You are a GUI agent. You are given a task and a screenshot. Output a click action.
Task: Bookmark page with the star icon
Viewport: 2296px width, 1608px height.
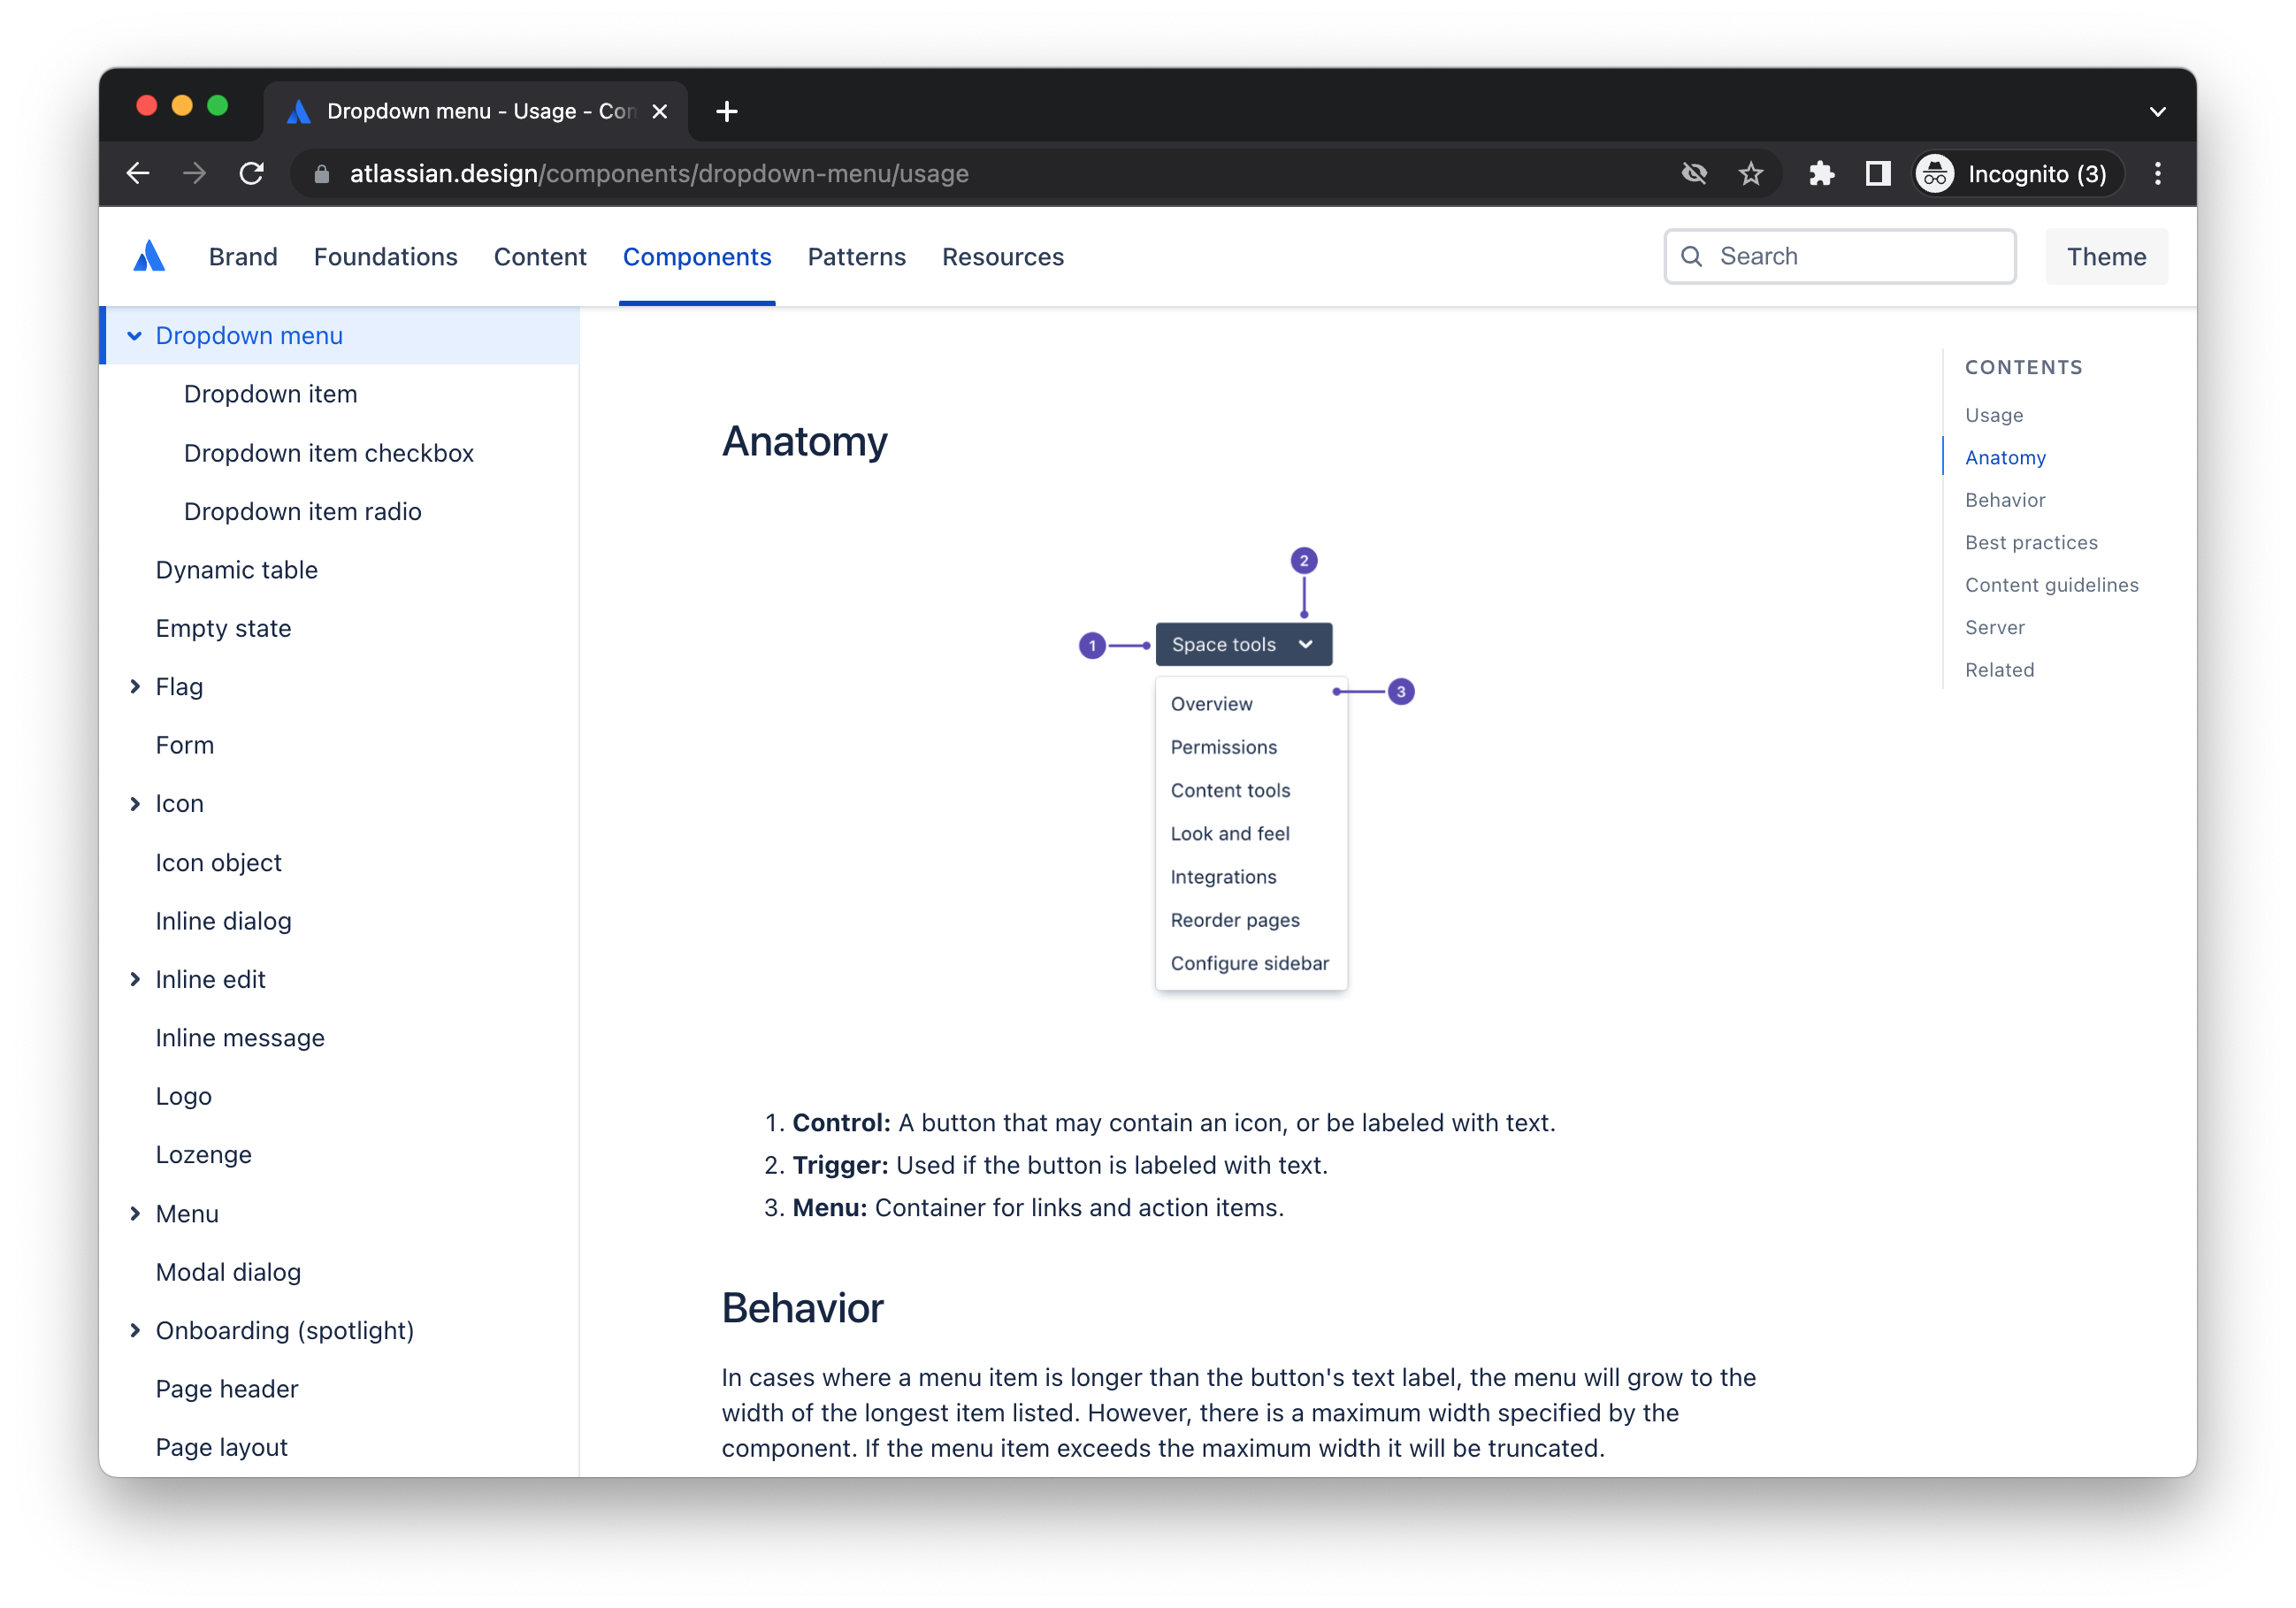point(1750,173)
